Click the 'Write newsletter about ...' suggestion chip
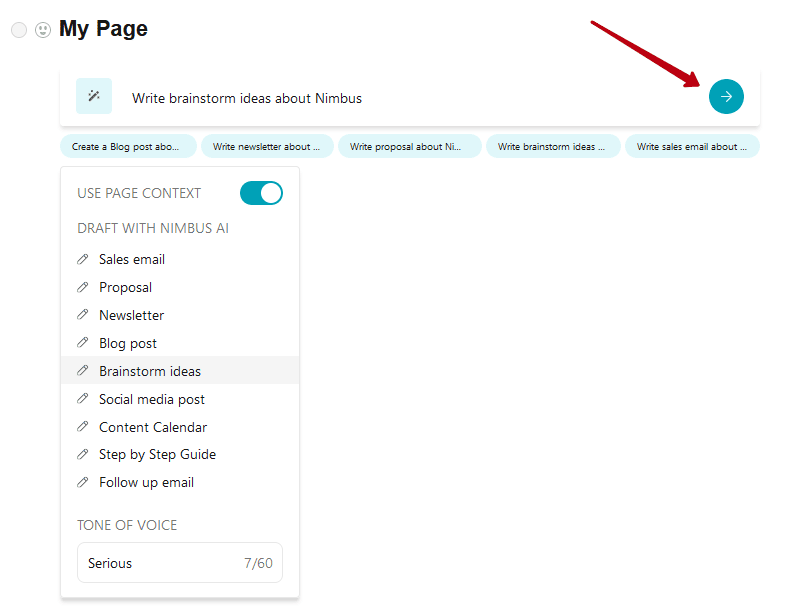 coord(267,146)
